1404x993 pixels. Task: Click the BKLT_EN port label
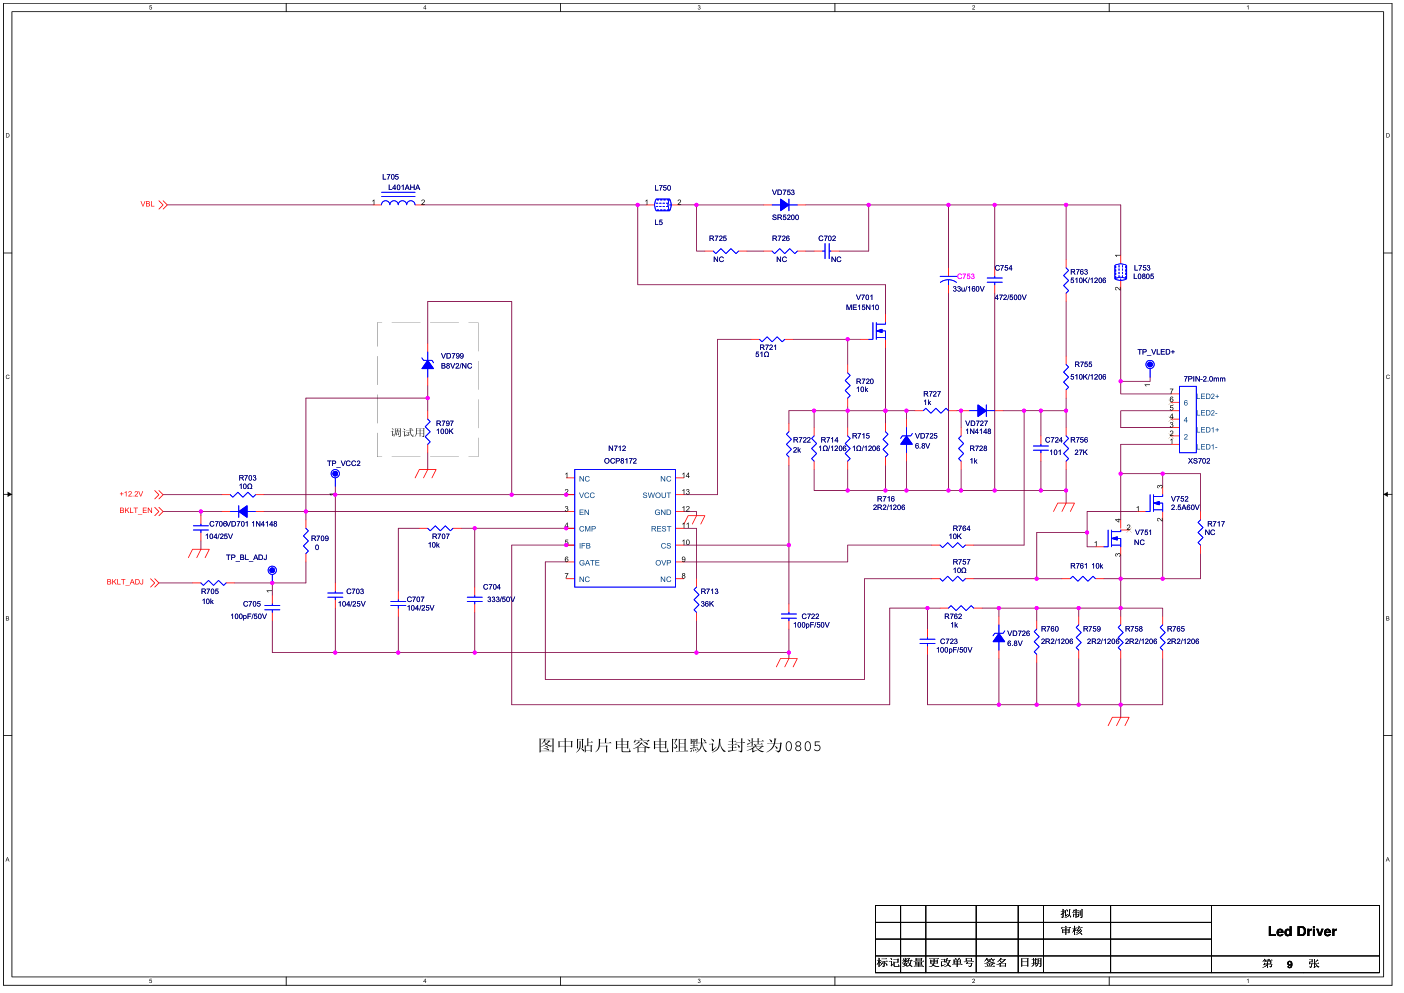[x=136, y=511]
